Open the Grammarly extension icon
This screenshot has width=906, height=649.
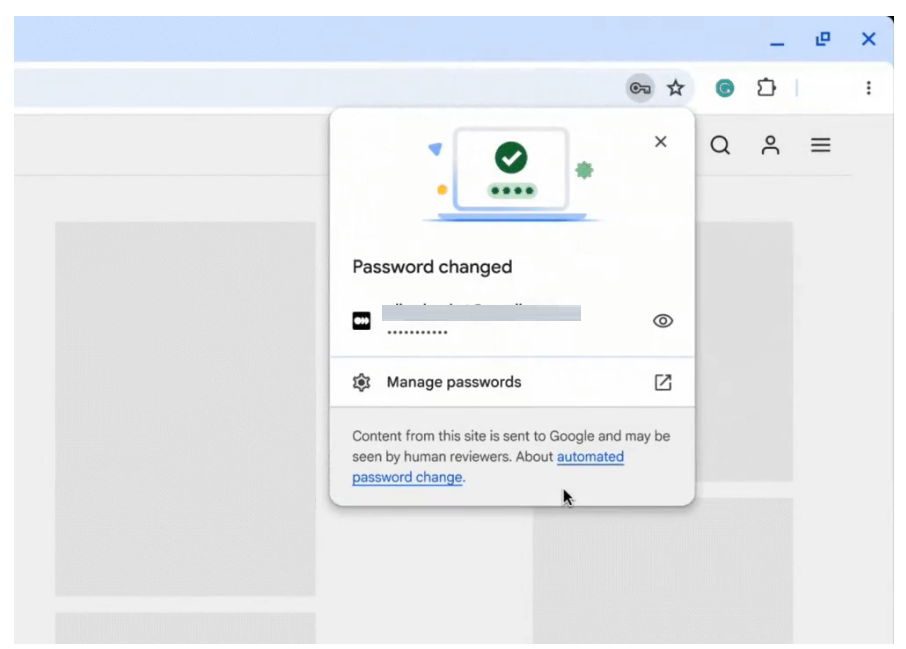point(725,88)
